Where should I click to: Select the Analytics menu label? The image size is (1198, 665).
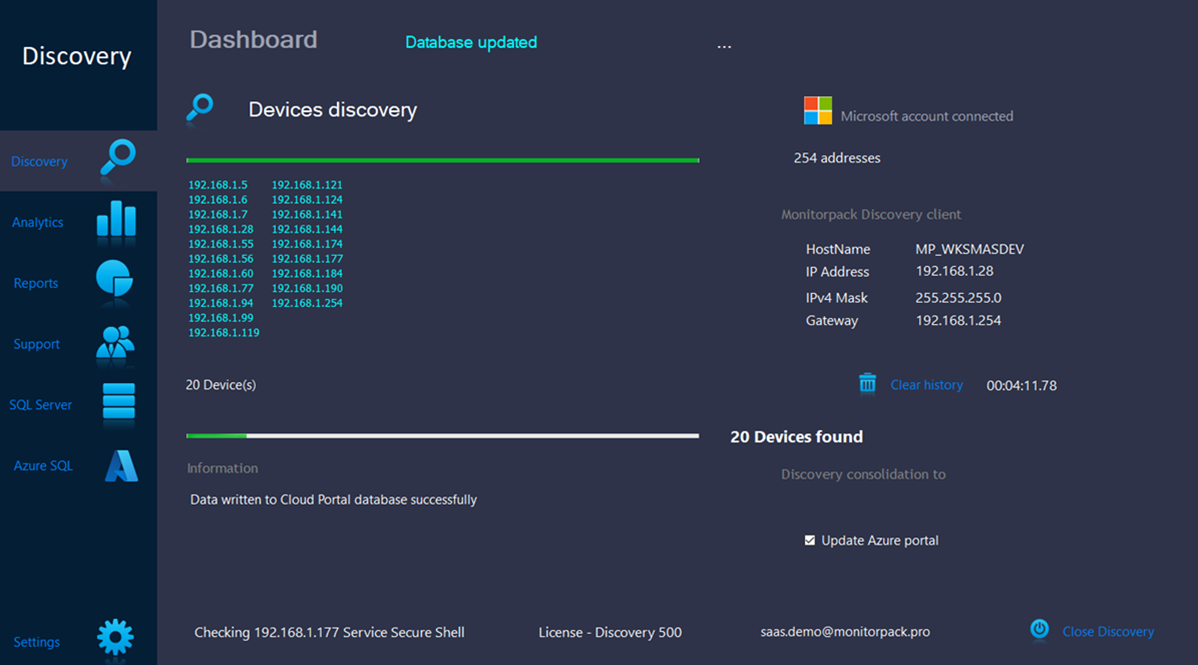coord(38,222)
